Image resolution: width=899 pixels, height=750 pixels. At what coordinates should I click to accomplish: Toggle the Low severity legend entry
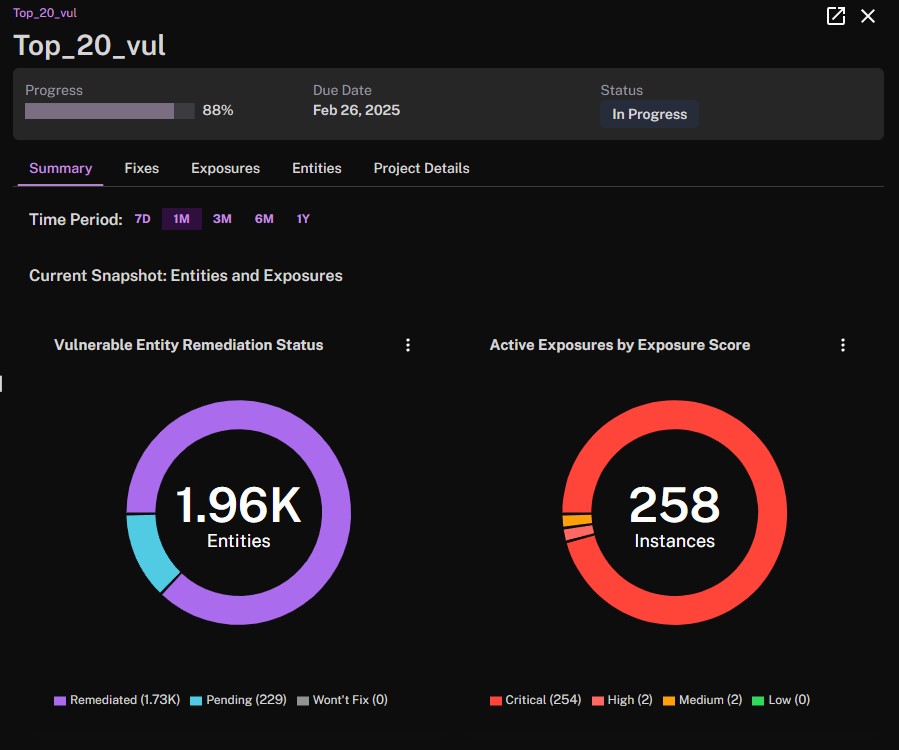781,700
